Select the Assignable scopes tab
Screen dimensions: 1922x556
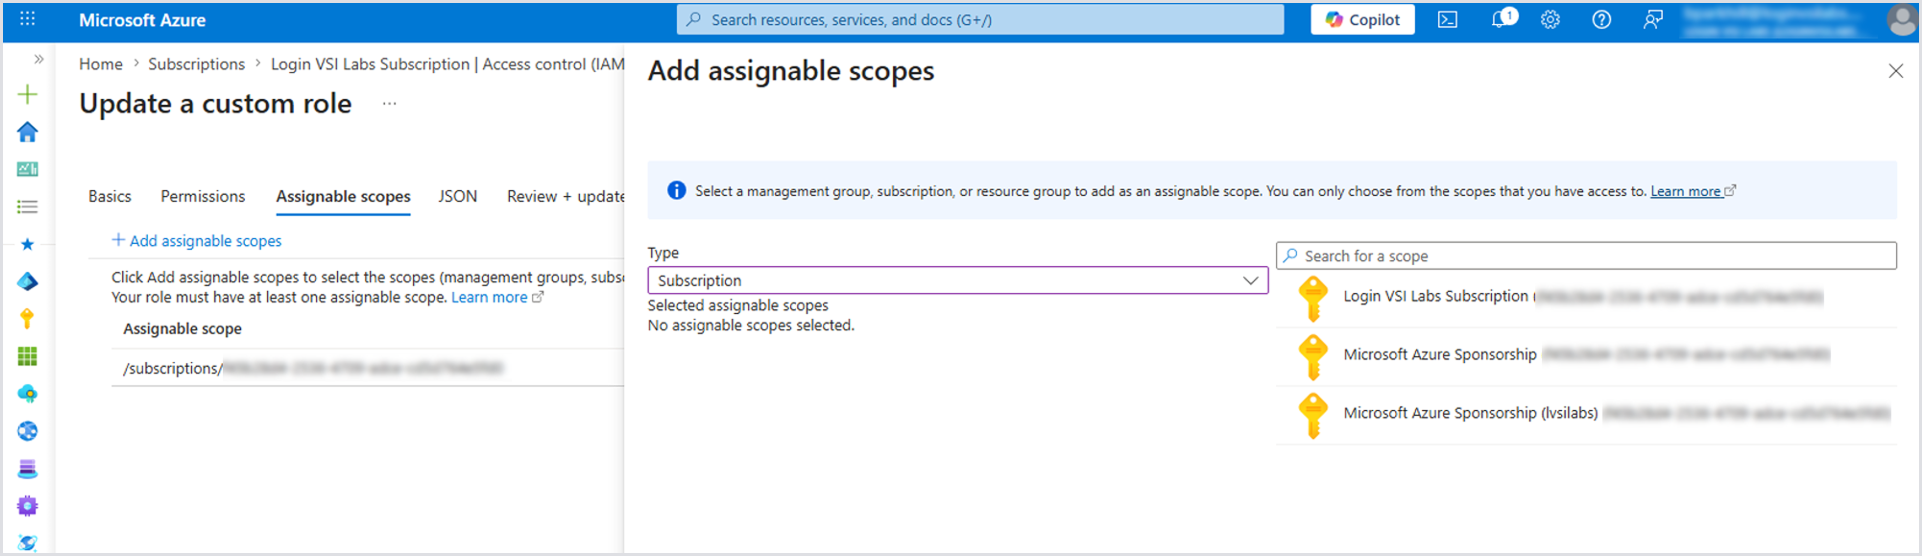(343, 197)
